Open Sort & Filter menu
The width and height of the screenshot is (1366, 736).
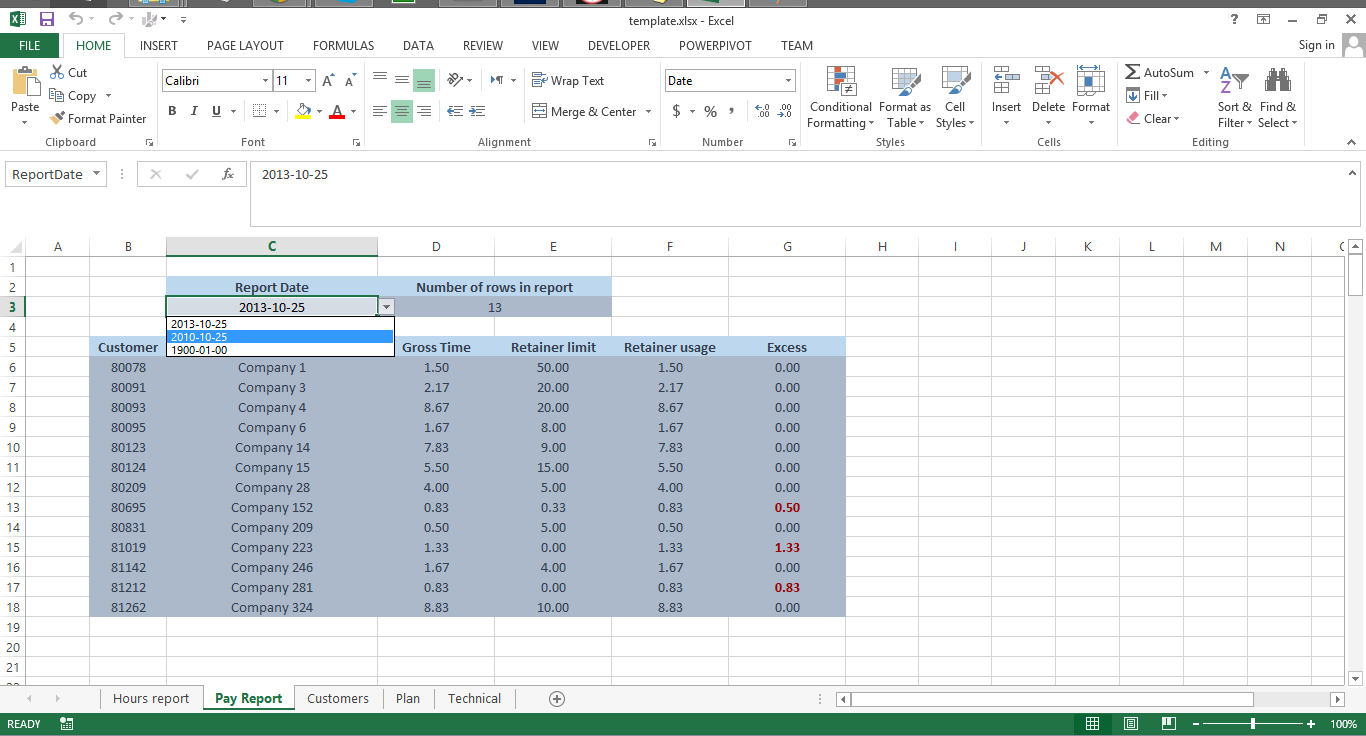pos(1234,97)
